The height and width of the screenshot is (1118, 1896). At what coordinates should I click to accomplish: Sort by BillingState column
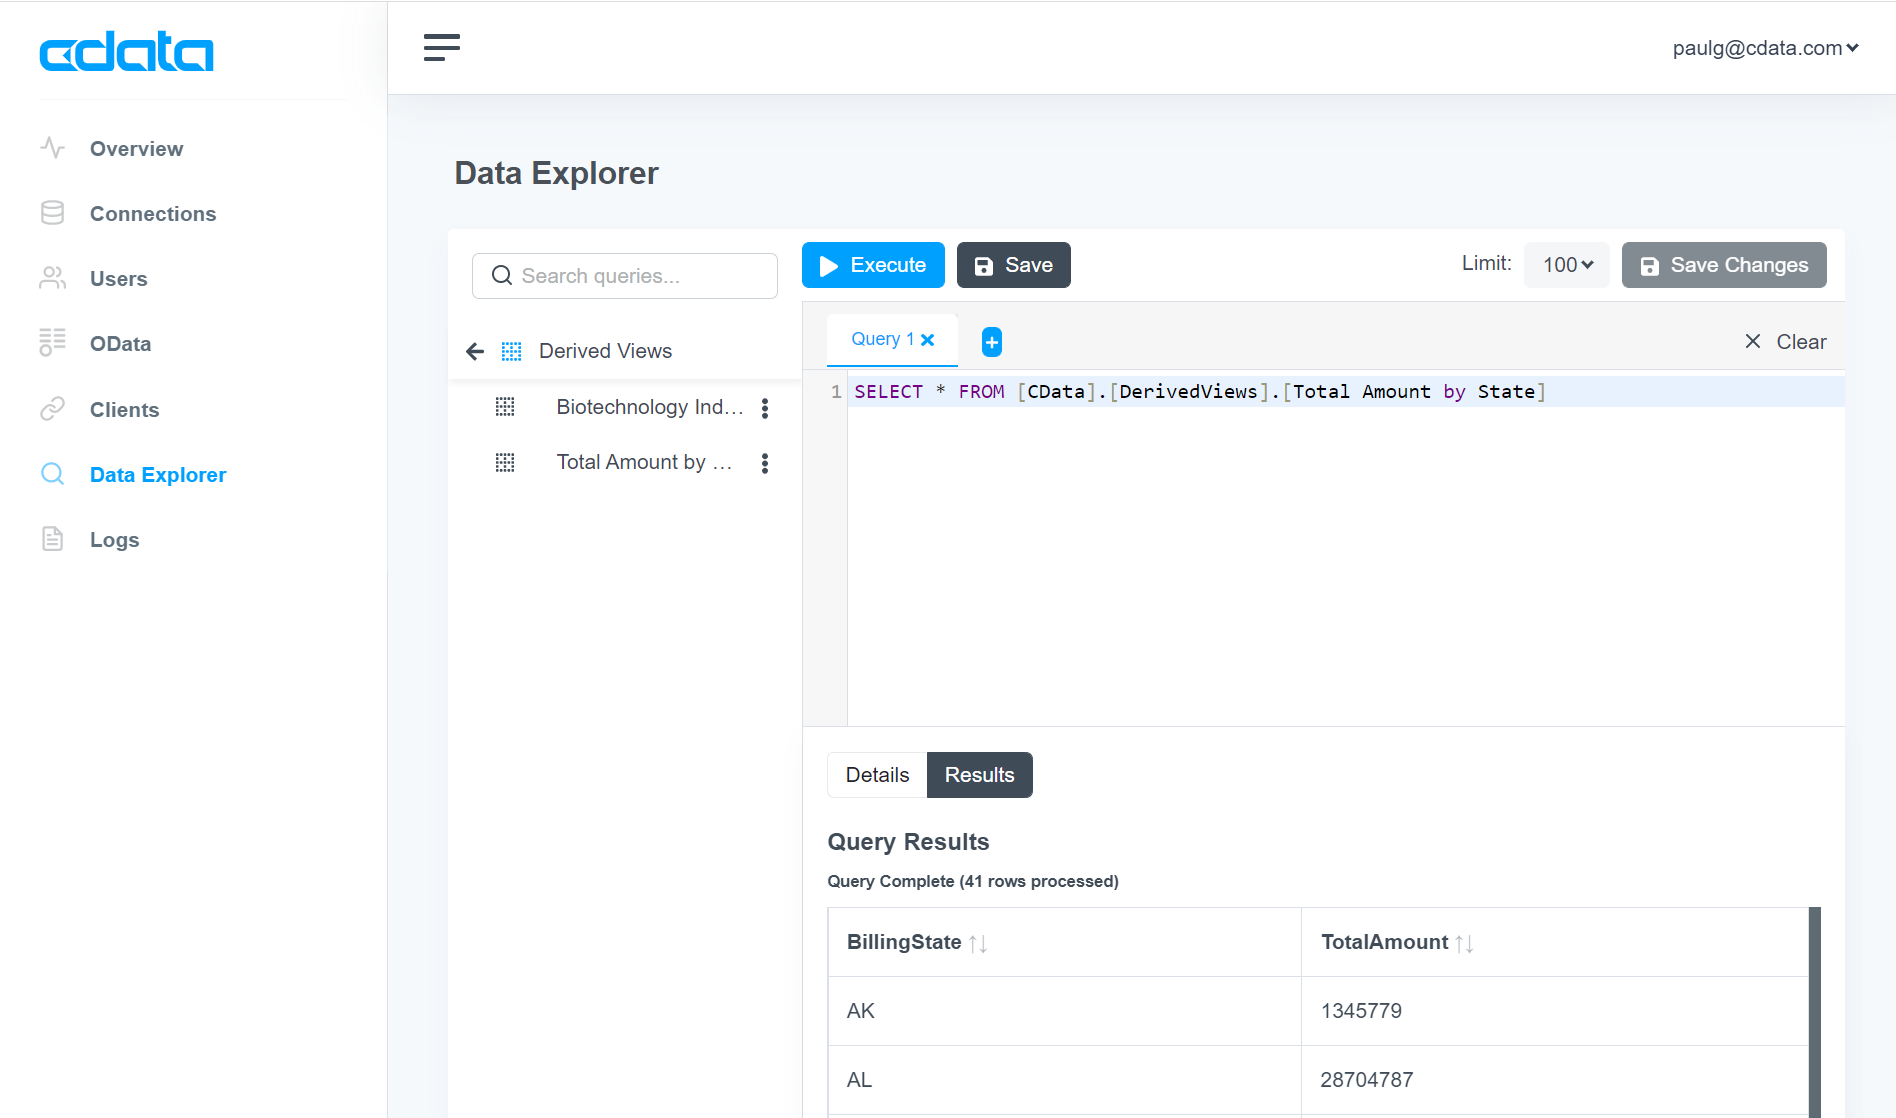977,943
